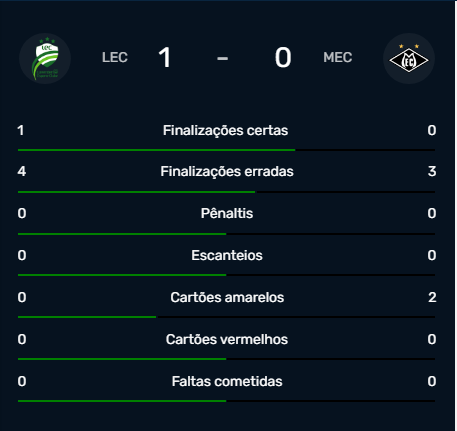Screen dimensions: 457x431
Task: Click the Cartões amarelos green progress bar
Action: (x=87, y=317)
